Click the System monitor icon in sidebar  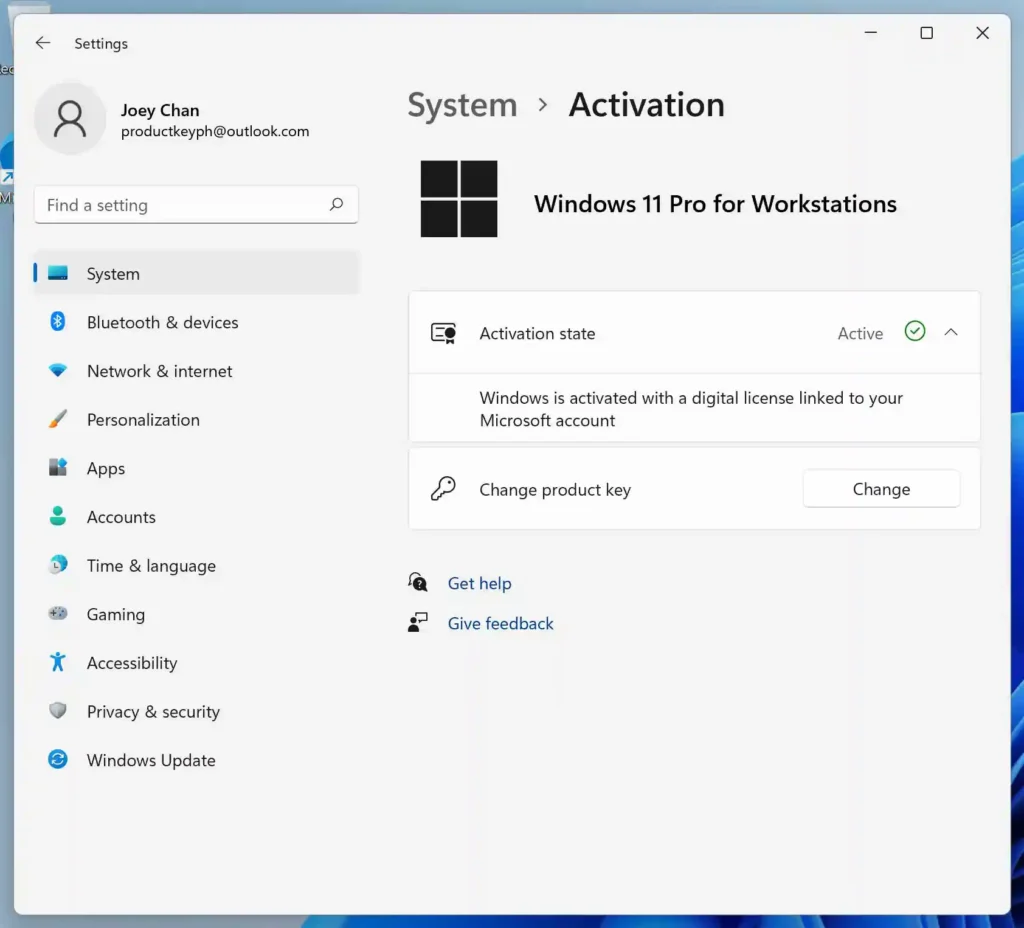(x=57, y=273)
